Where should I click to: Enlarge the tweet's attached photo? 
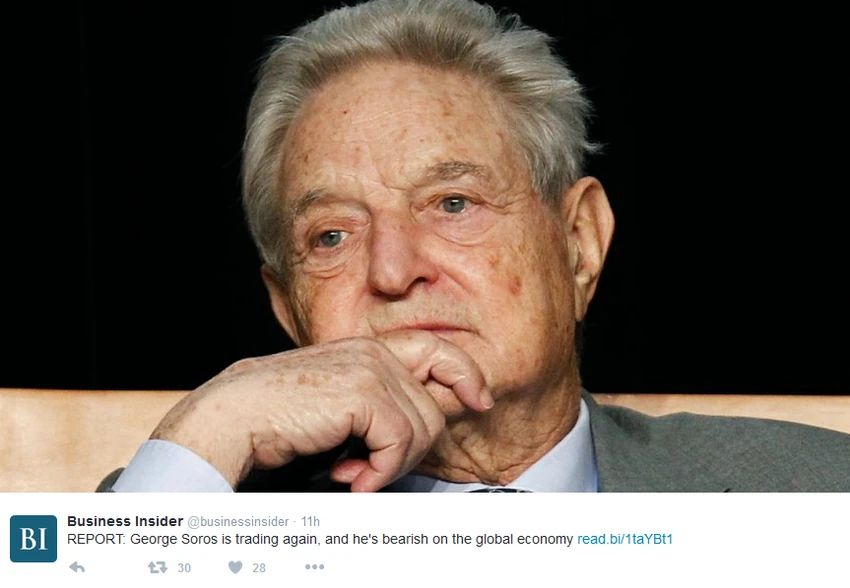pyautogui.click(x=425, y=246)
